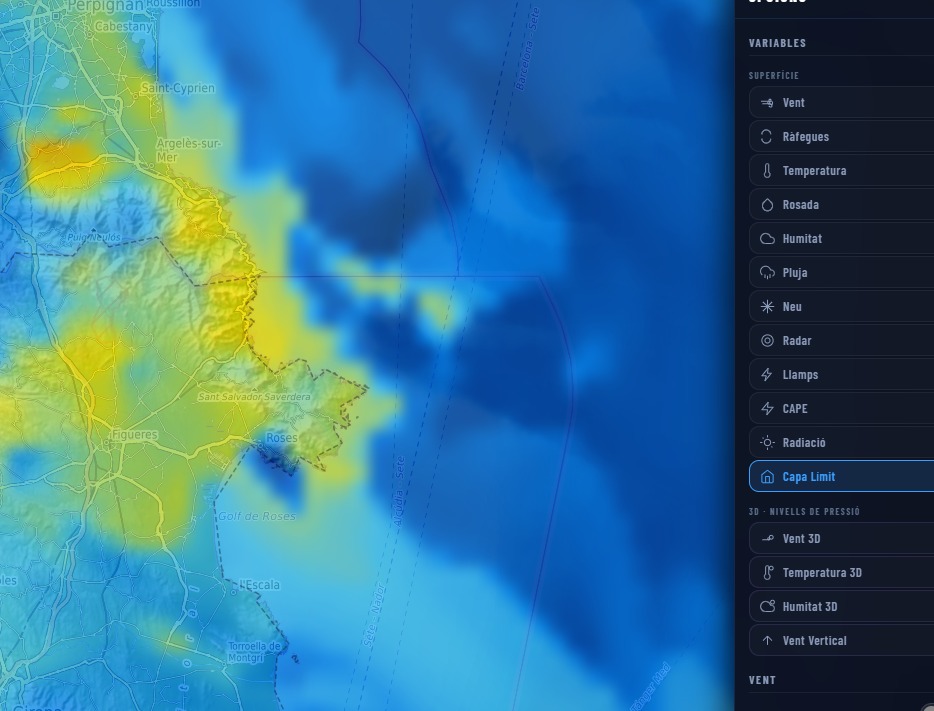Select the Temperatura thermometer icon
Image resolution: width=934 pixels, height=711 pixels.
(767, 170)
